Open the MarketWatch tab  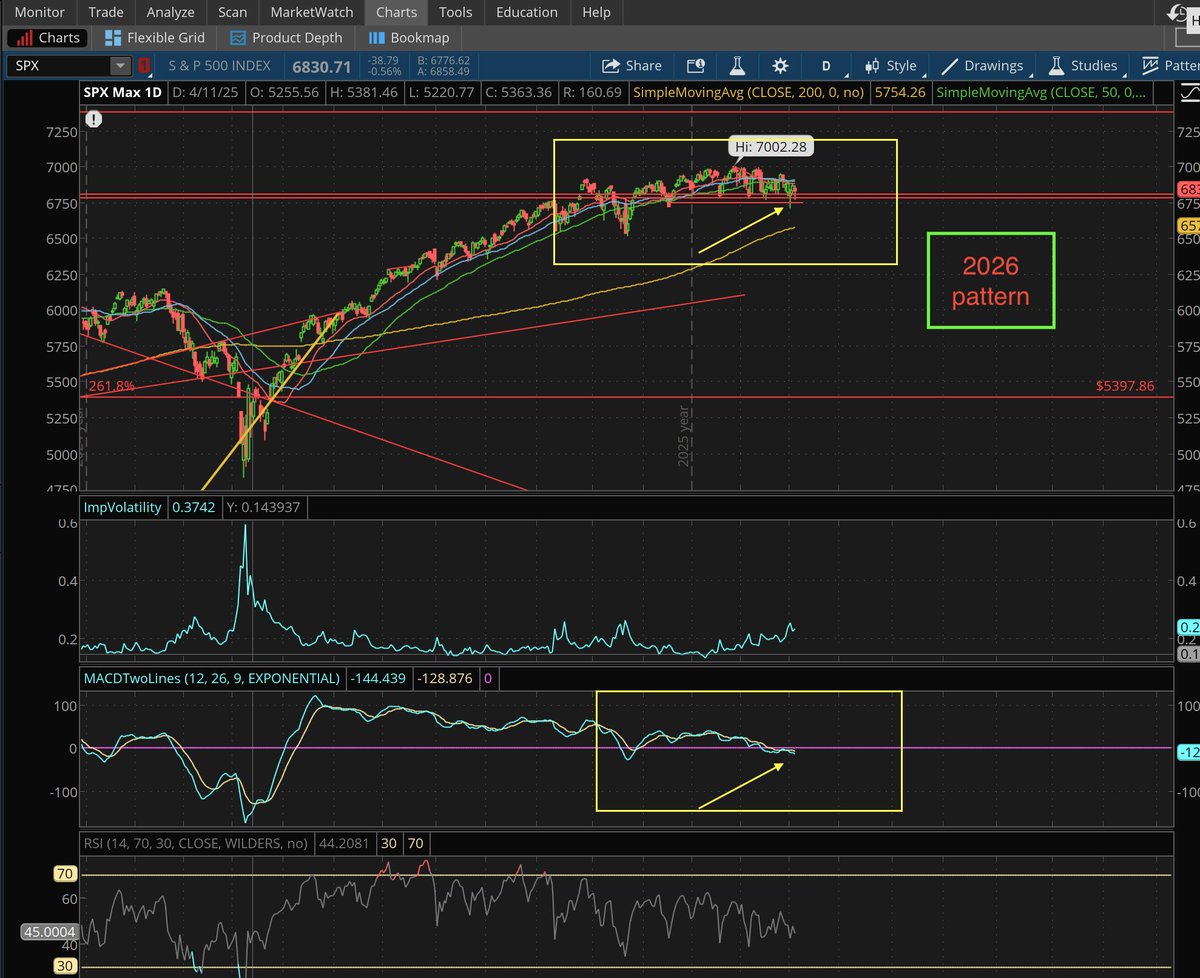(x=312, y=12)
